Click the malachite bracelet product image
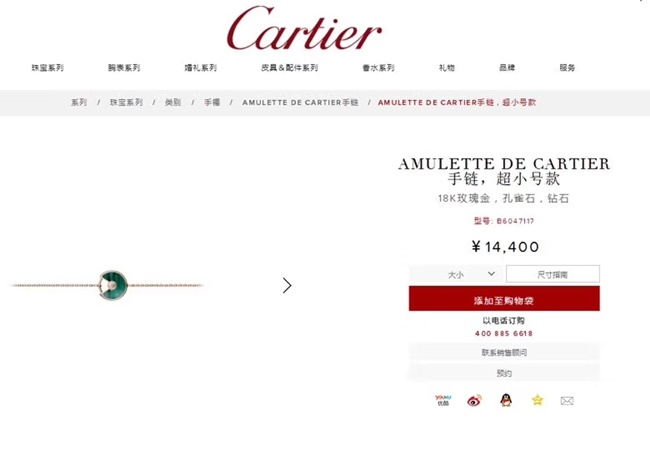The image size is (650, 450). (x=108, y=285)
